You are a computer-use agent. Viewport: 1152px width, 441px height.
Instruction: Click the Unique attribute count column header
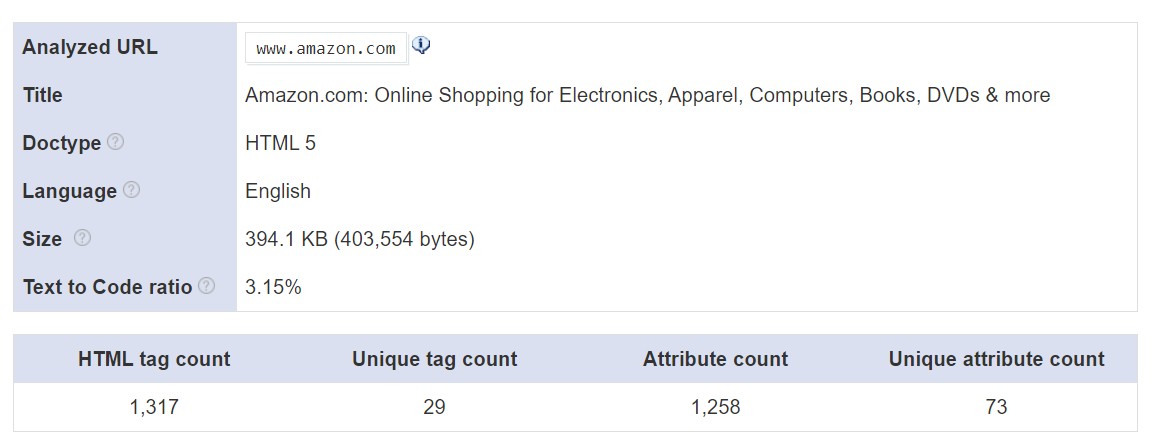click(x=996, y=359)
